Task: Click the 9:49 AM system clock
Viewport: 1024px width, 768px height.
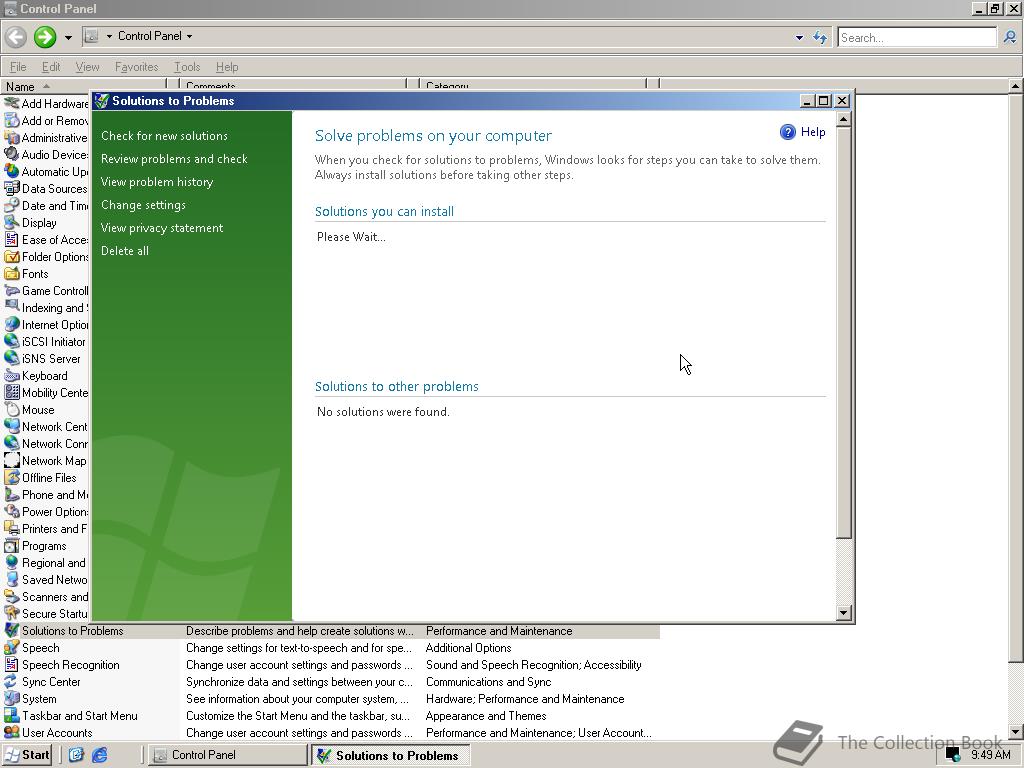Action: tap(990, 754)
